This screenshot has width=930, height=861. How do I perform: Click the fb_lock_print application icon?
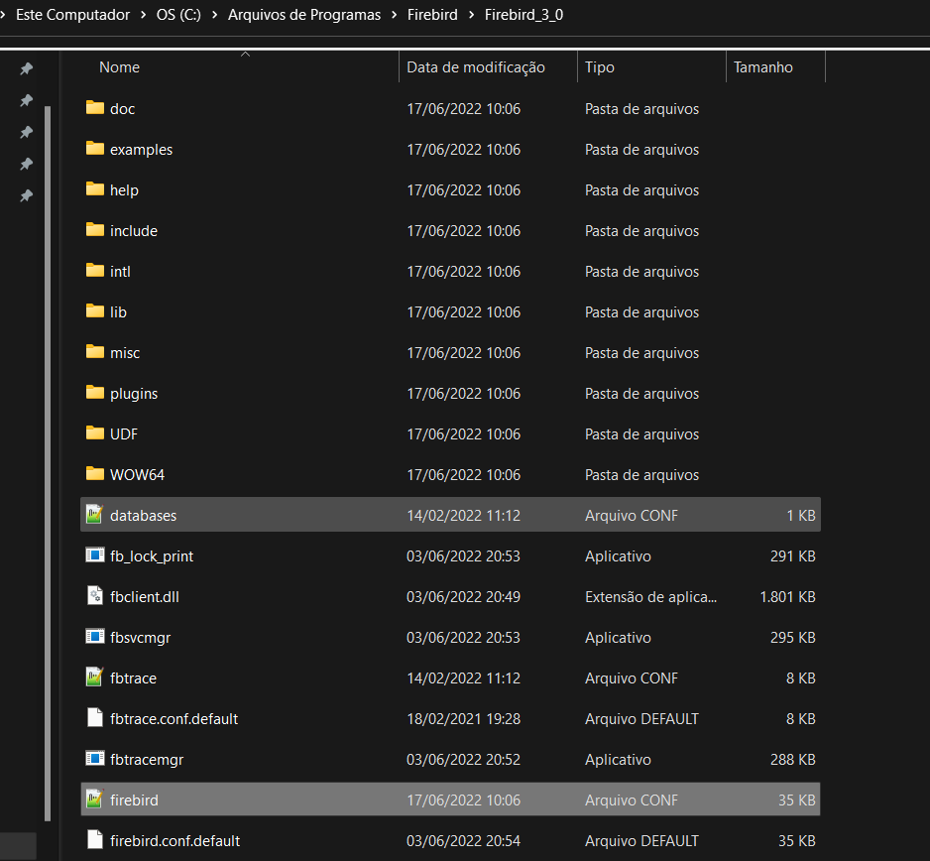pos(95,555)
